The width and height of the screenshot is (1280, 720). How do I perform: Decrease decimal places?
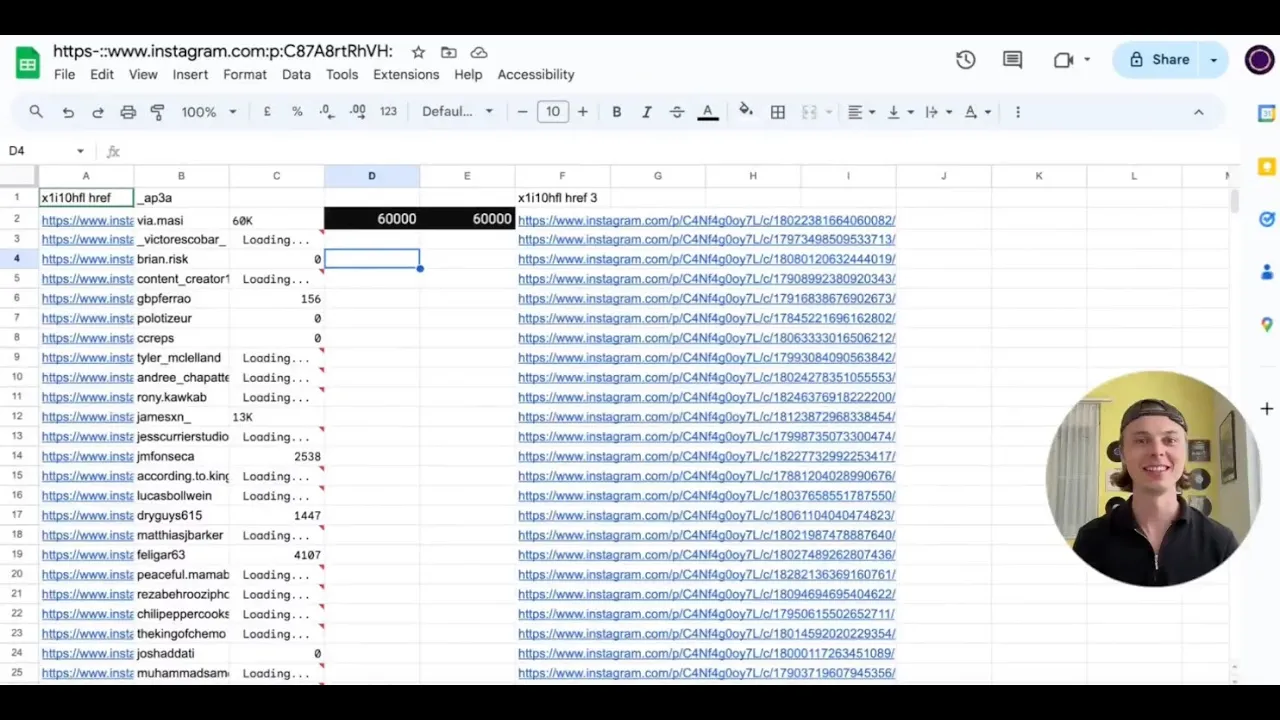click(327, 112)
